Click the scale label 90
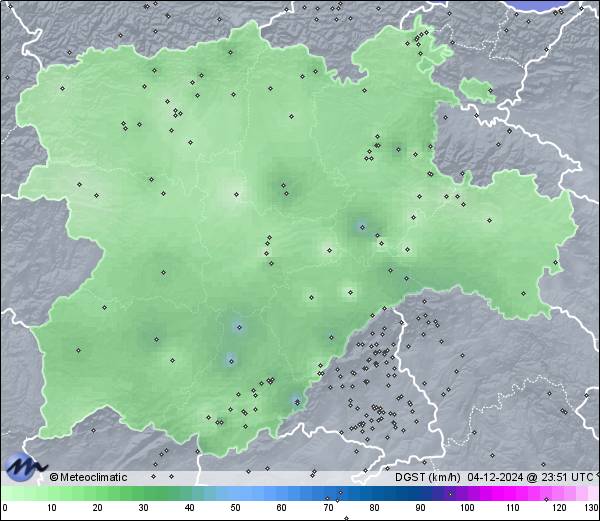 tap(421, 508)
